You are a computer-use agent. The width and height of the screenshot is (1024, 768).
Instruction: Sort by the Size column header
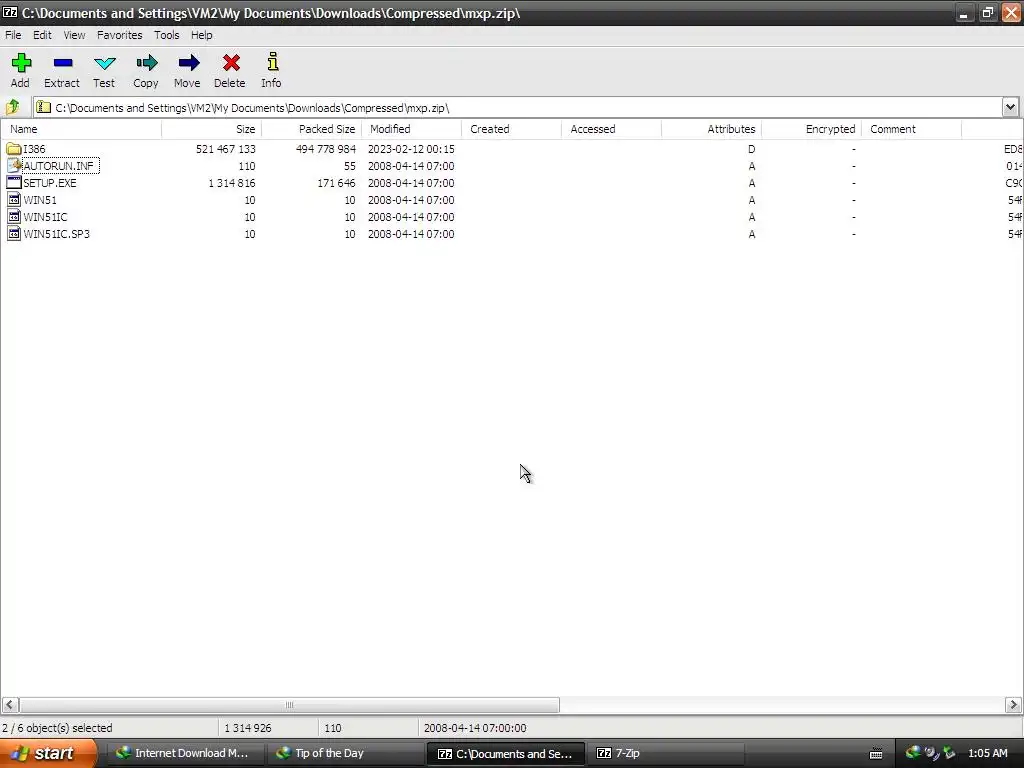212,129
